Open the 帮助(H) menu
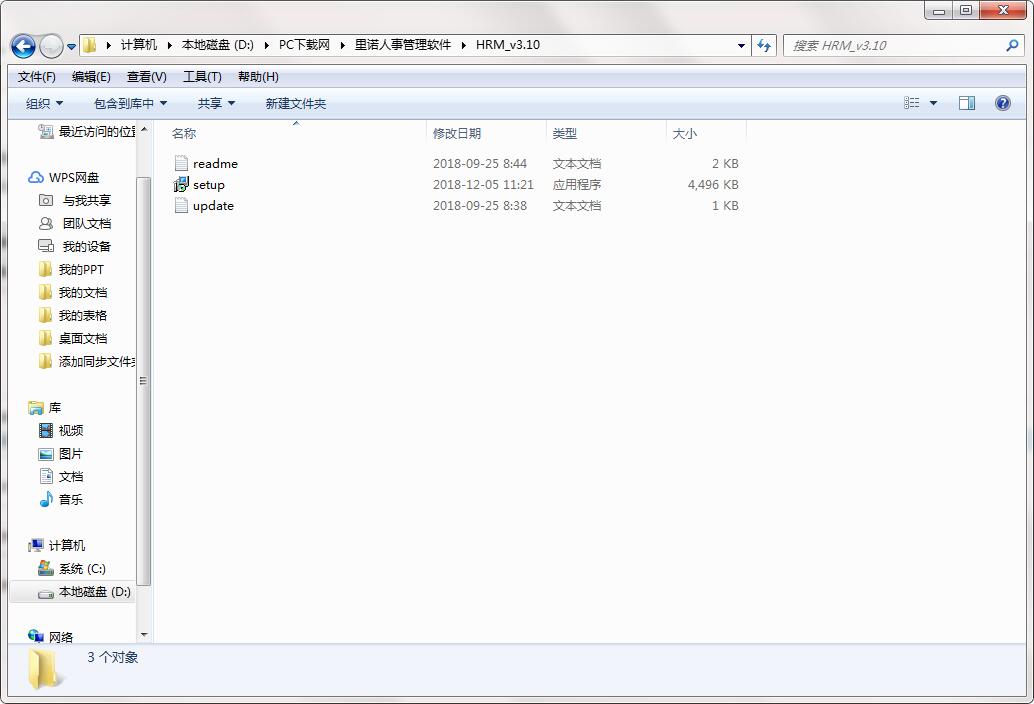The width and height of the screenshot is (1034, 704). pos(258,77)
